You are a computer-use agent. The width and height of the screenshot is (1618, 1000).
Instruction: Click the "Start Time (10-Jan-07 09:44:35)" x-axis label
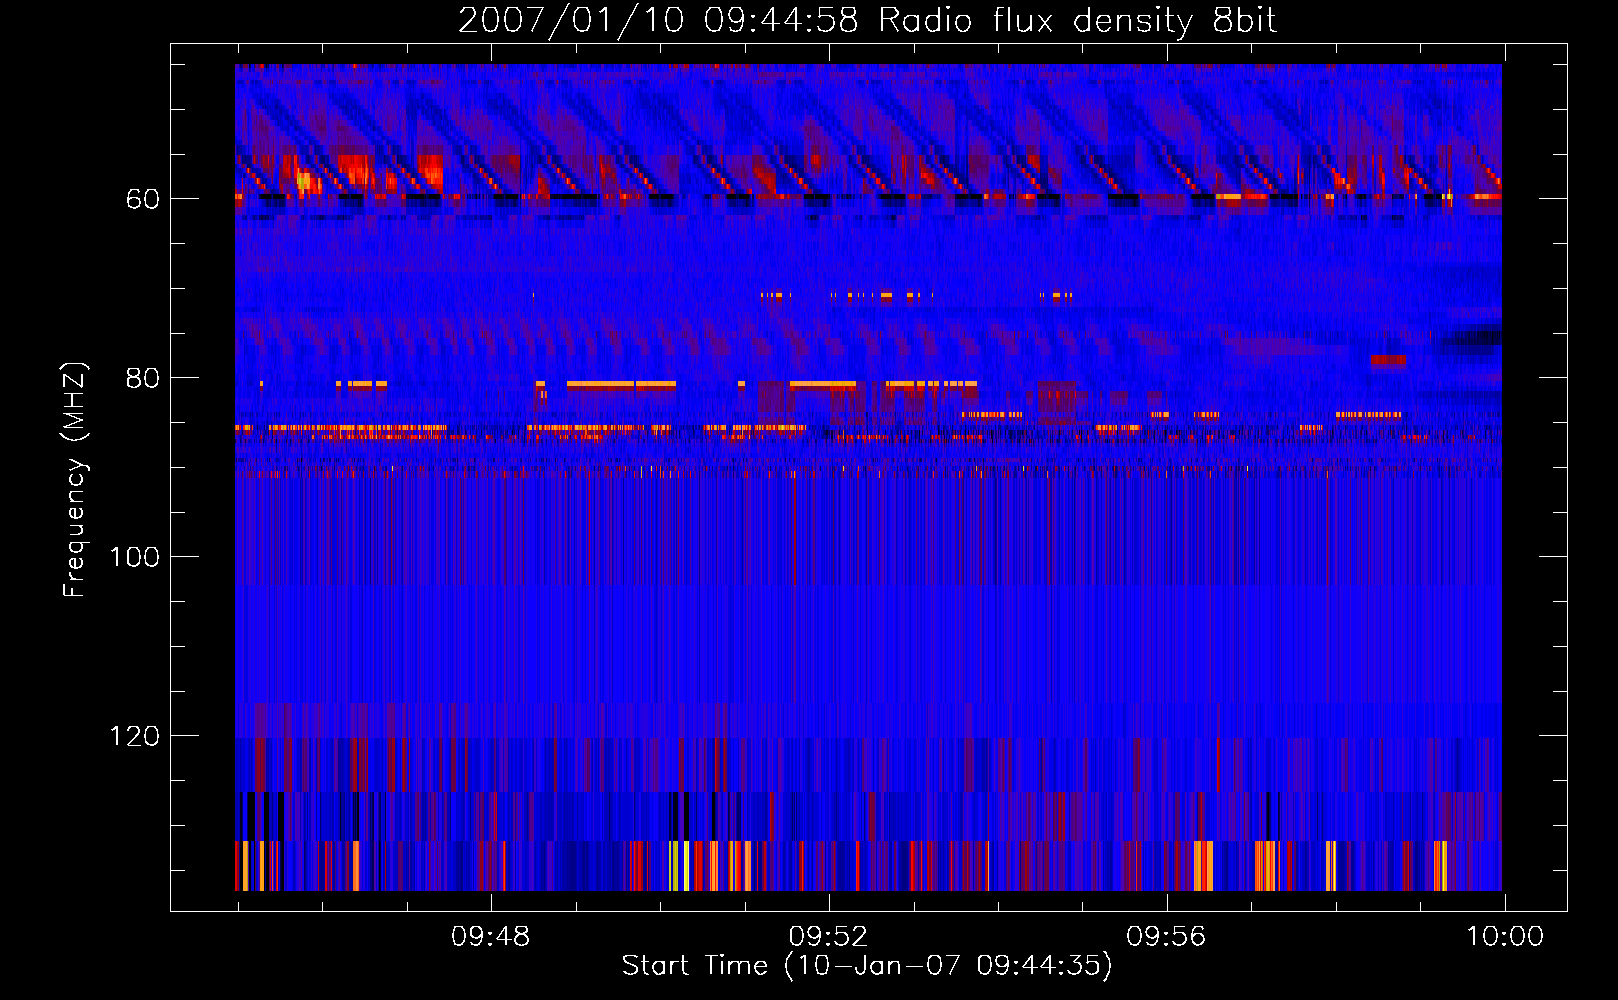[867, 966]
